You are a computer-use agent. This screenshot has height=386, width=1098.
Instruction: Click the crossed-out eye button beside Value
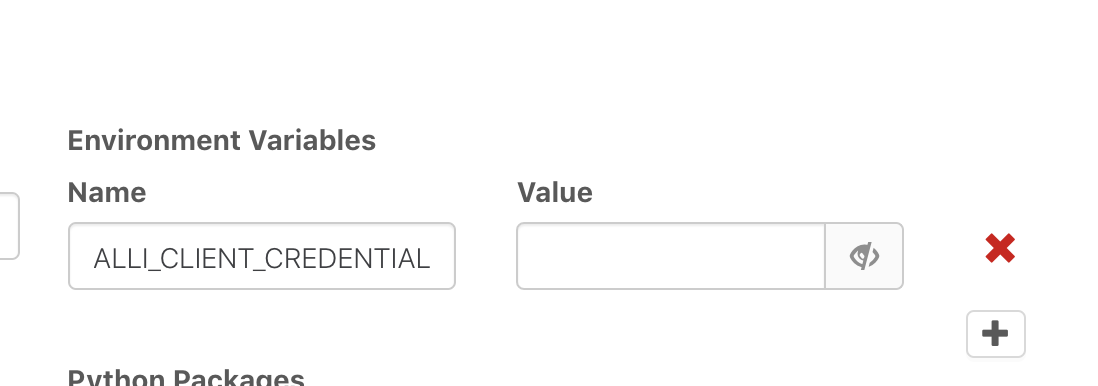(x=864, y=256)
